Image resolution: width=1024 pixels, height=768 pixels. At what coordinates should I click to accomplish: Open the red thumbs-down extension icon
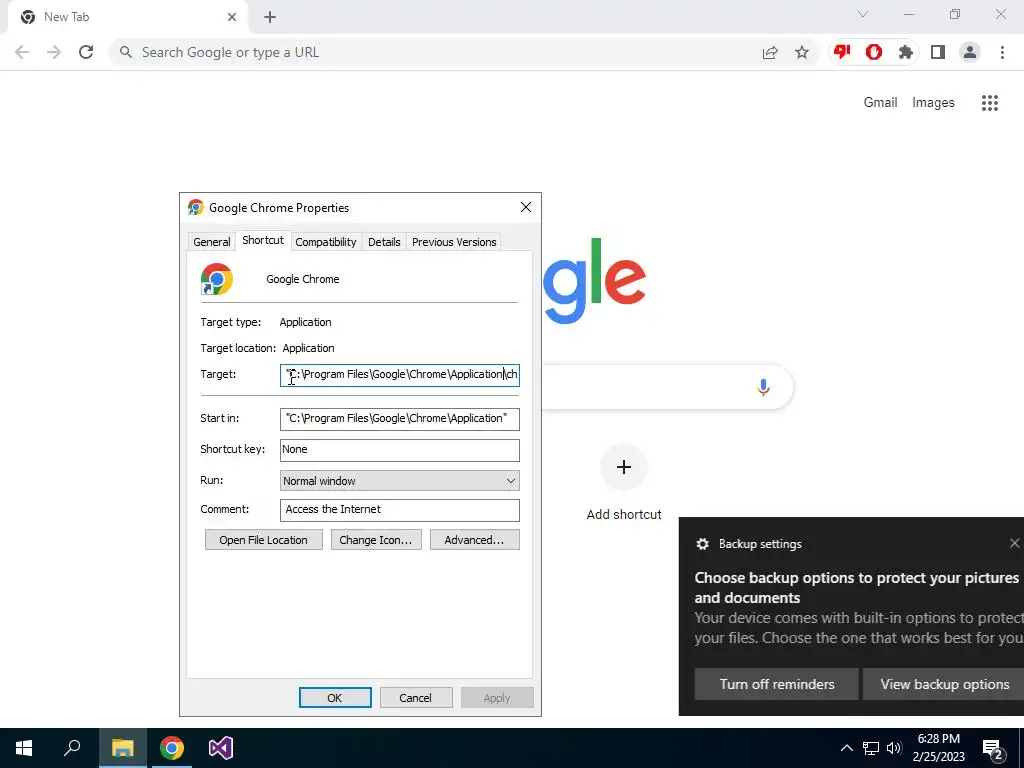coord(842,52)
